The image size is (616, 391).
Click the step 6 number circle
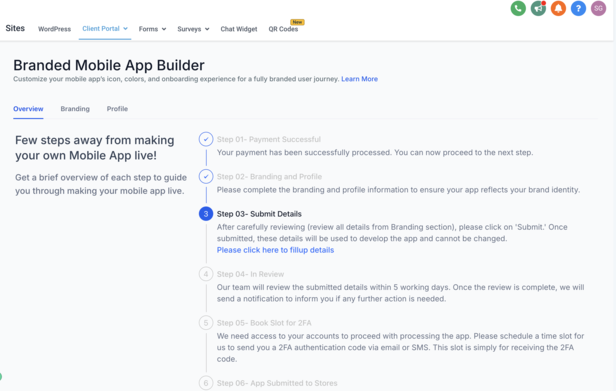point(206,383)
